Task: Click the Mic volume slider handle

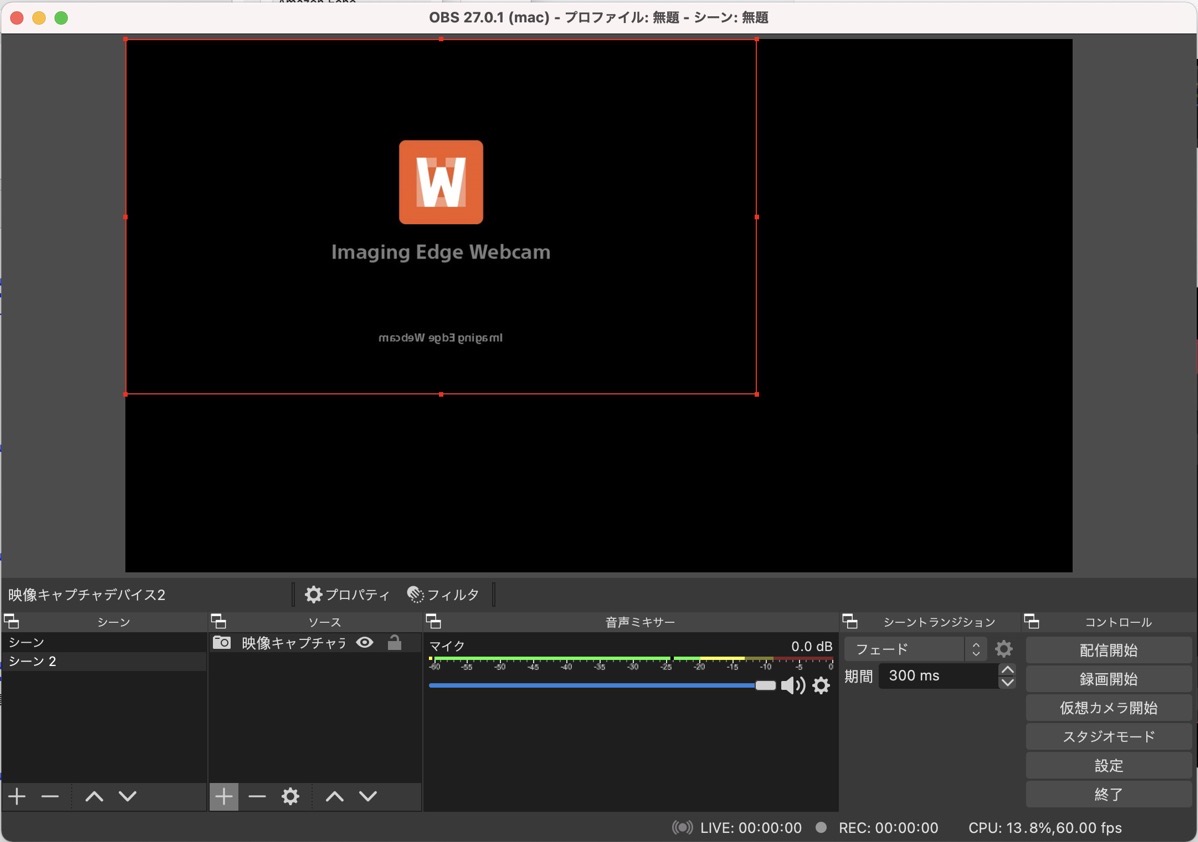Action: point(766,685)
